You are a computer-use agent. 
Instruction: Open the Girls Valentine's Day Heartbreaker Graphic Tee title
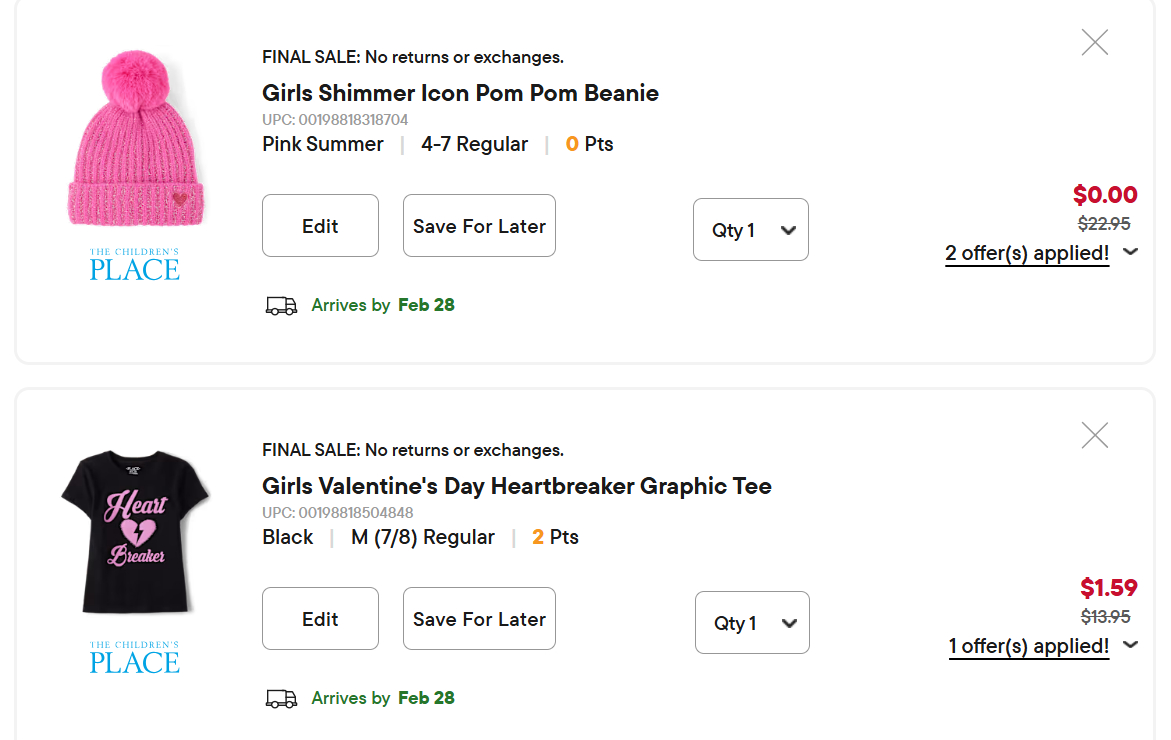pyautogui.click(x=516, y=486)
